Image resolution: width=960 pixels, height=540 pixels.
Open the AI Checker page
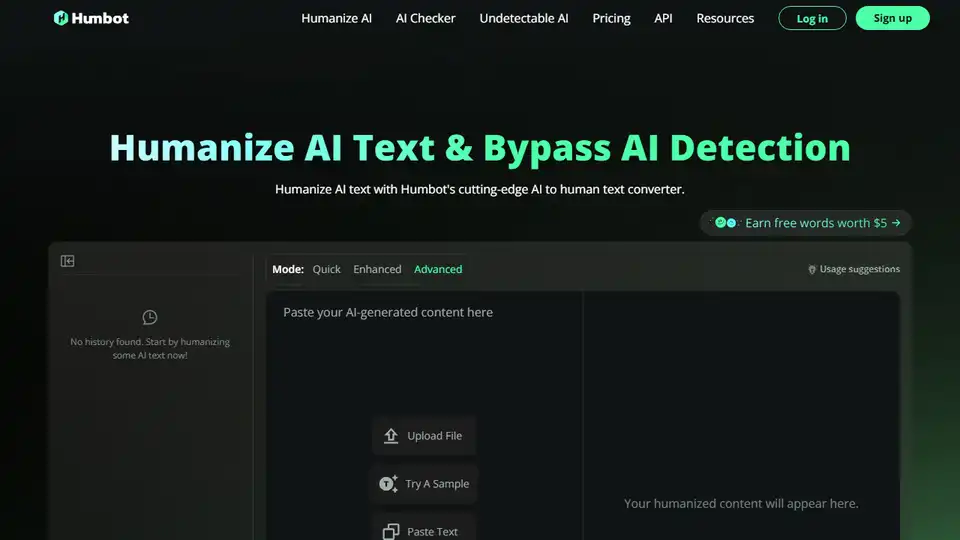[426, 18]
